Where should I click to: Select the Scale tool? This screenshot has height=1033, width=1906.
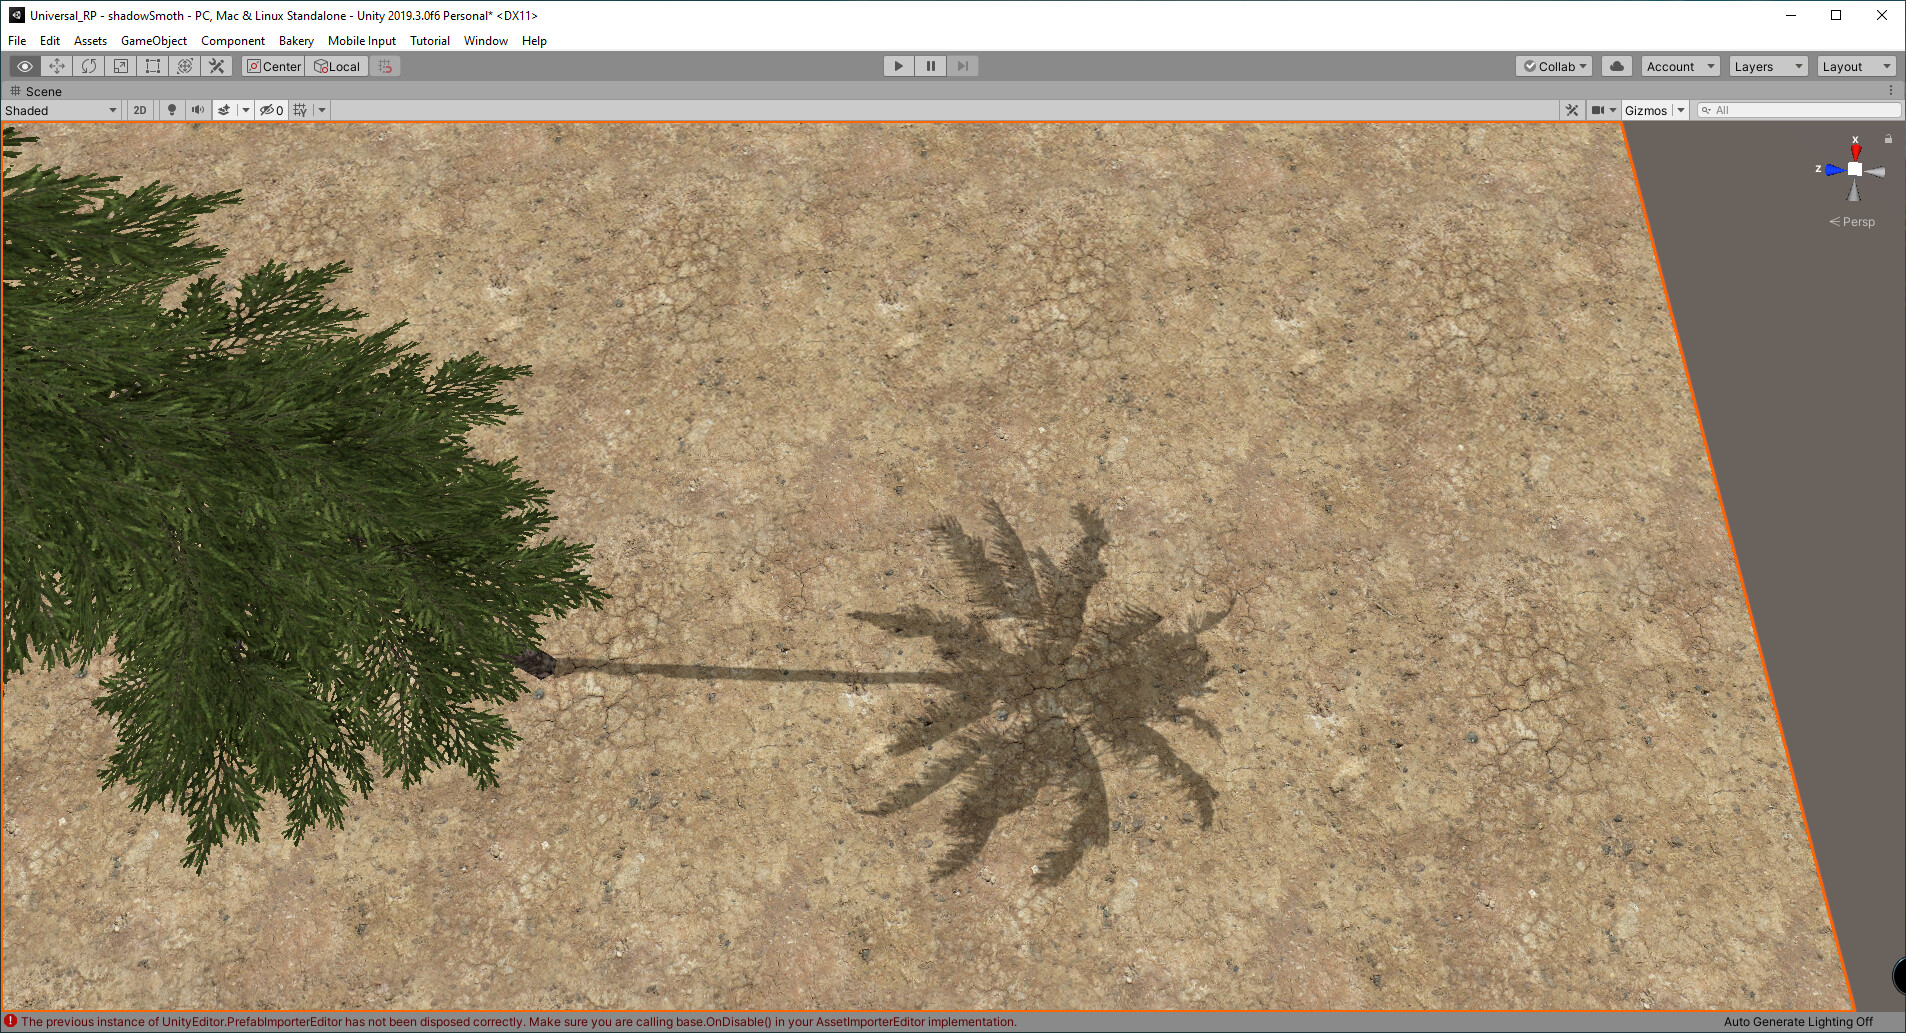click(121, 65)
